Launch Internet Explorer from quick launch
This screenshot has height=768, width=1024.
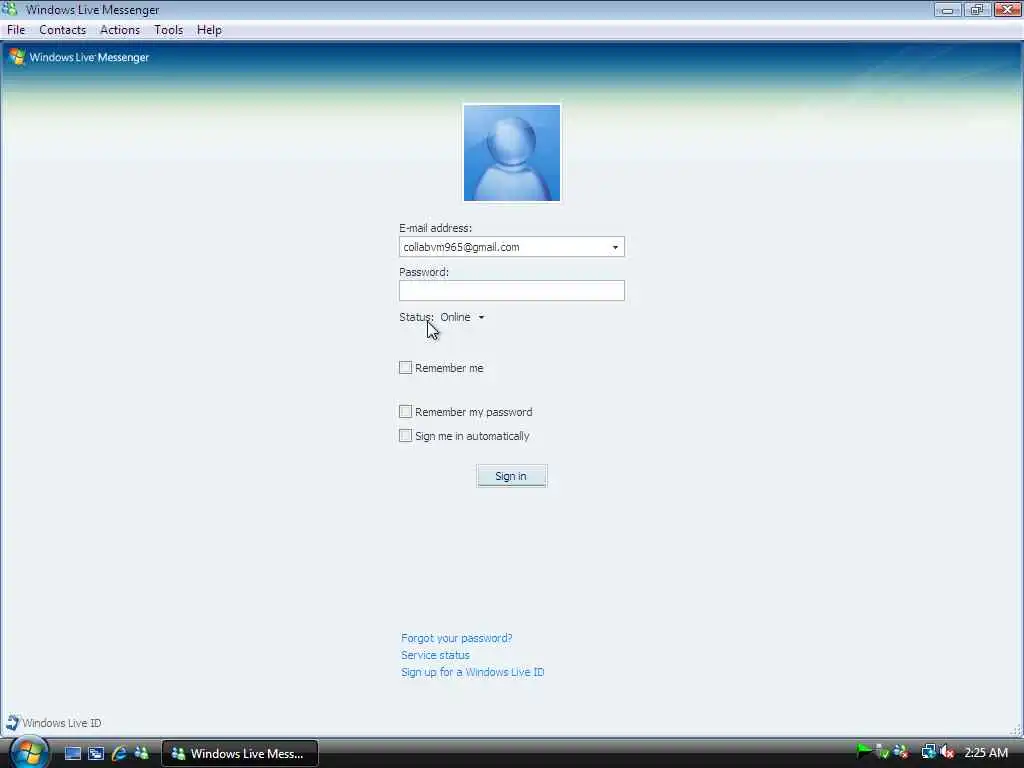(119, 753)
